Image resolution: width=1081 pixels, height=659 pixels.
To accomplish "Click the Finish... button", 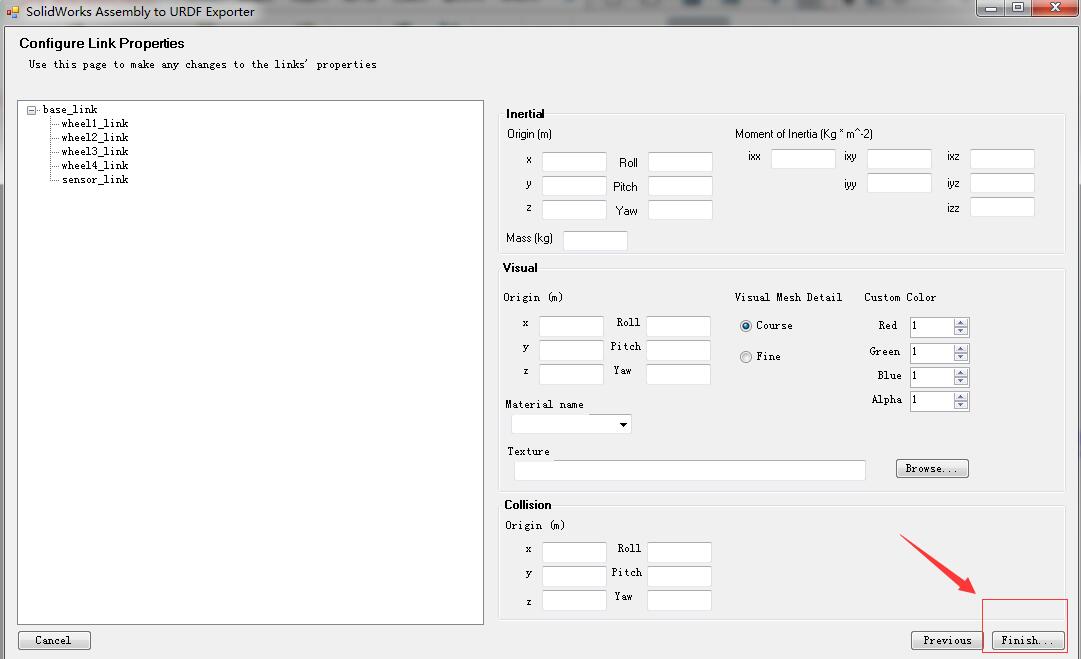I will [x=1028, y=640].
